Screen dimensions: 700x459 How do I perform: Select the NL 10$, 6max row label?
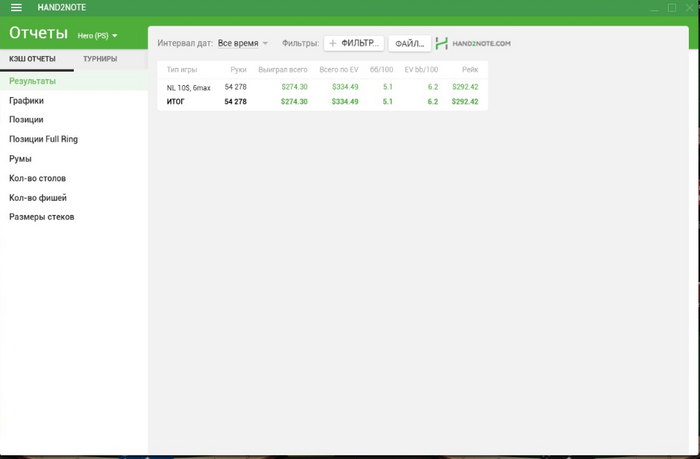[x=188, y=88]
